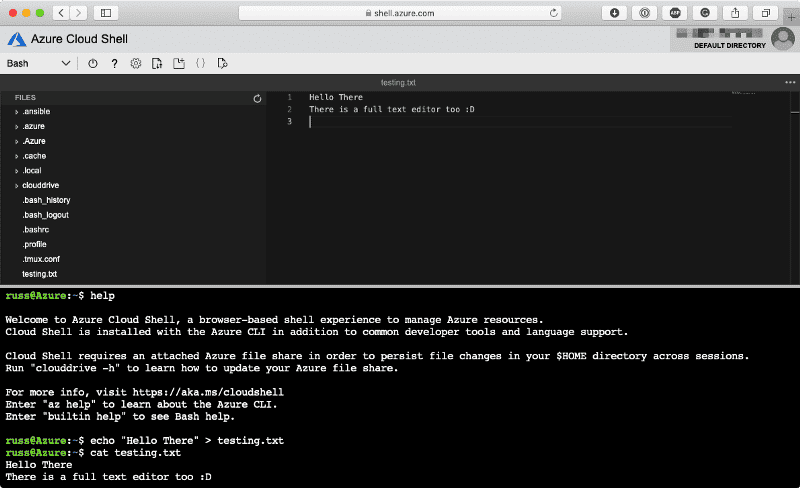Click the restart Cloud Shell power icon
Viewport: 800px width, 488px height.
point(93,63)
